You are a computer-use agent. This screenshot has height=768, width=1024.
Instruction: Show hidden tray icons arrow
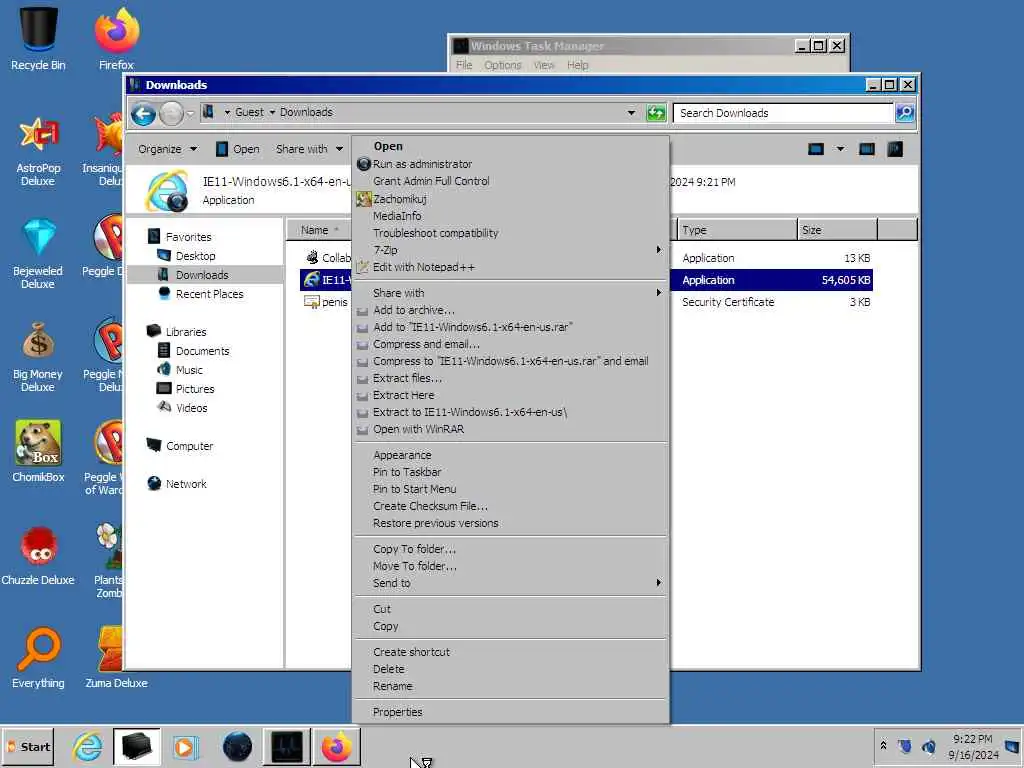[x=883, y=746]
